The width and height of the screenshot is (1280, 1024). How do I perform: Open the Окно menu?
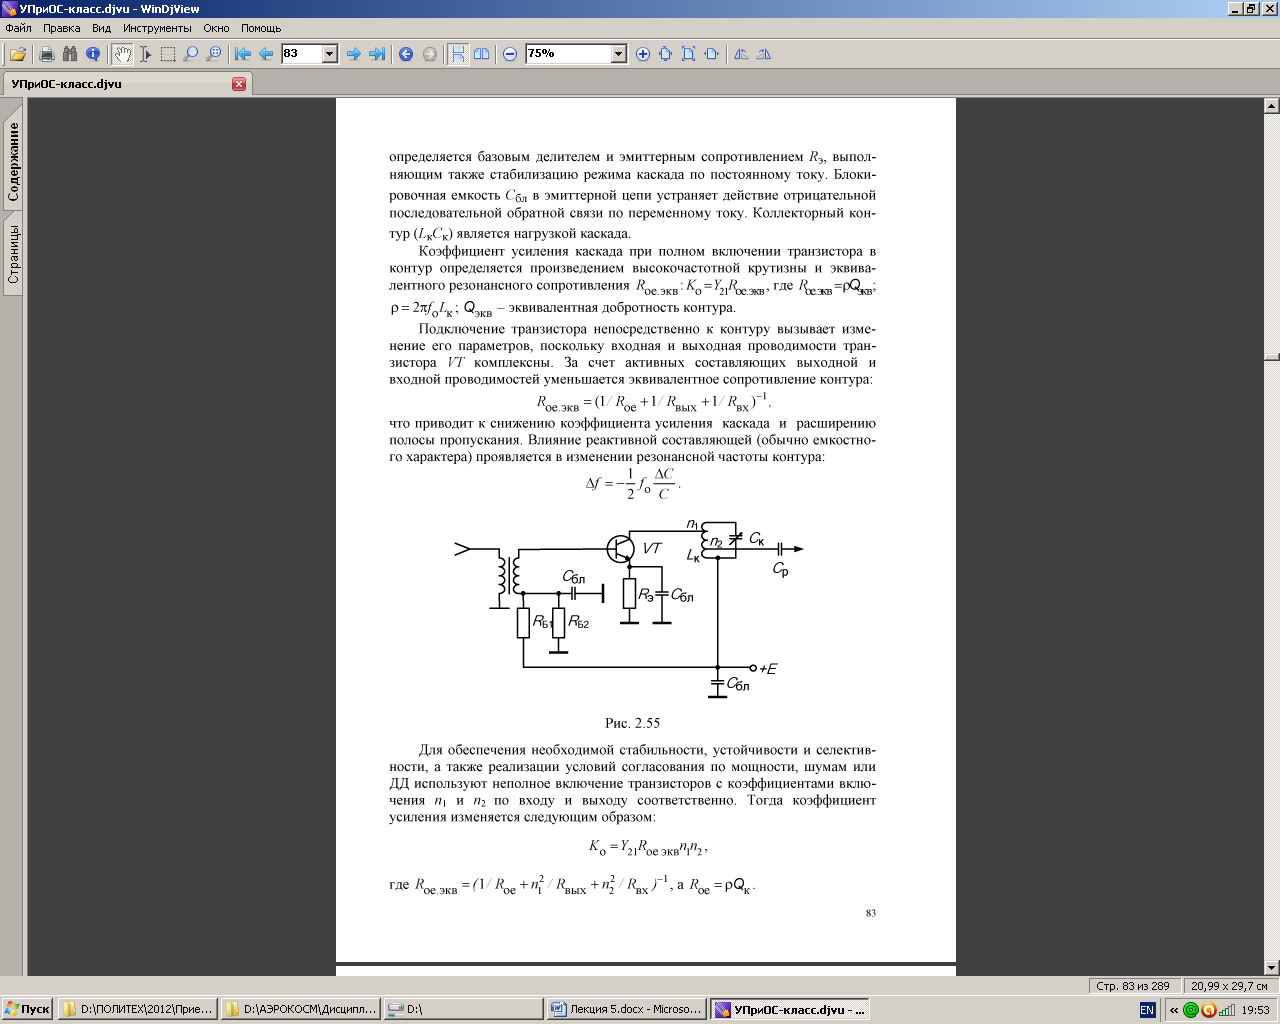pyautogui.click(x=216, y=28)
